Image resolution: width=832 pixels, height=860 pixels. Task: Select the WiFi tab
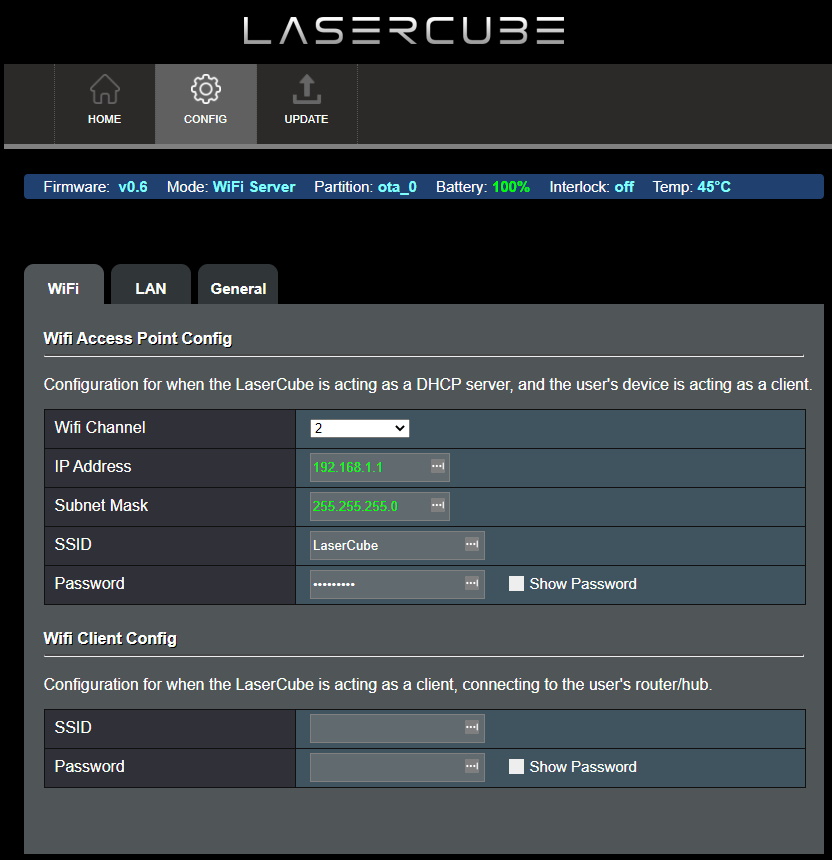(63, 288)
